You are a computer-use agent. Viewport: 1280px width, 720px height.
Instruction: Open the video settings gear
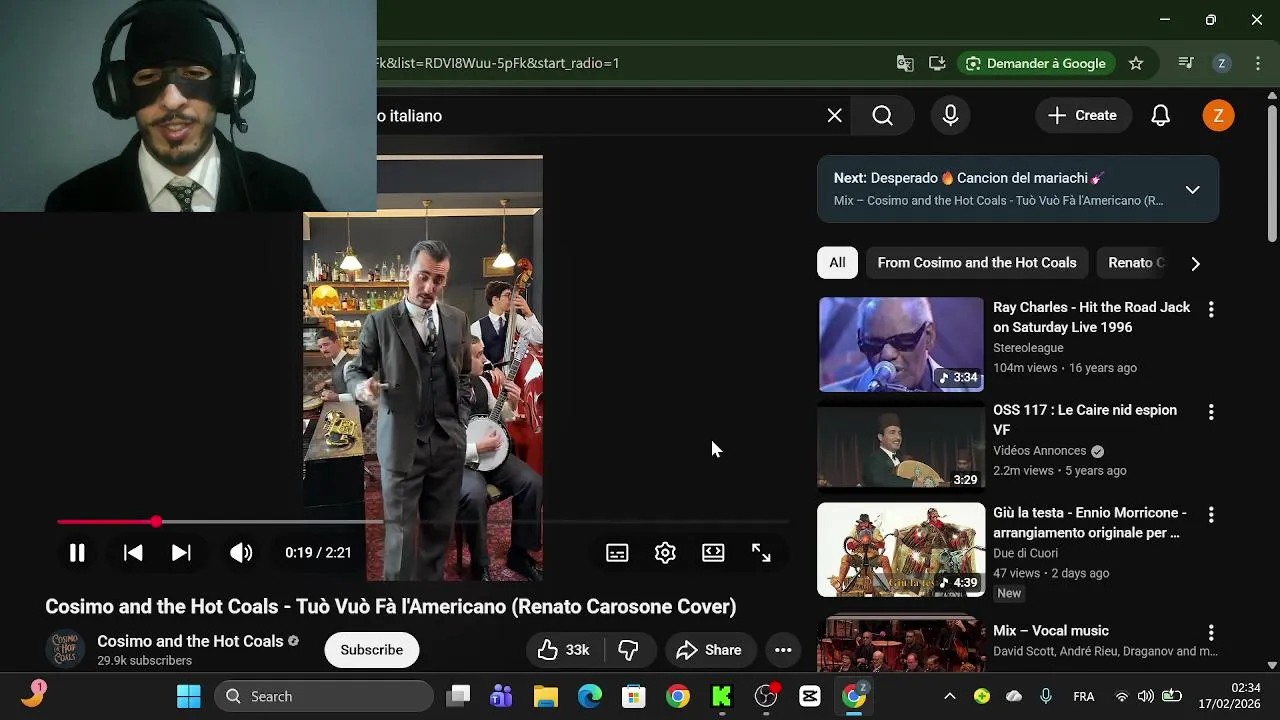tap(665, 553)
